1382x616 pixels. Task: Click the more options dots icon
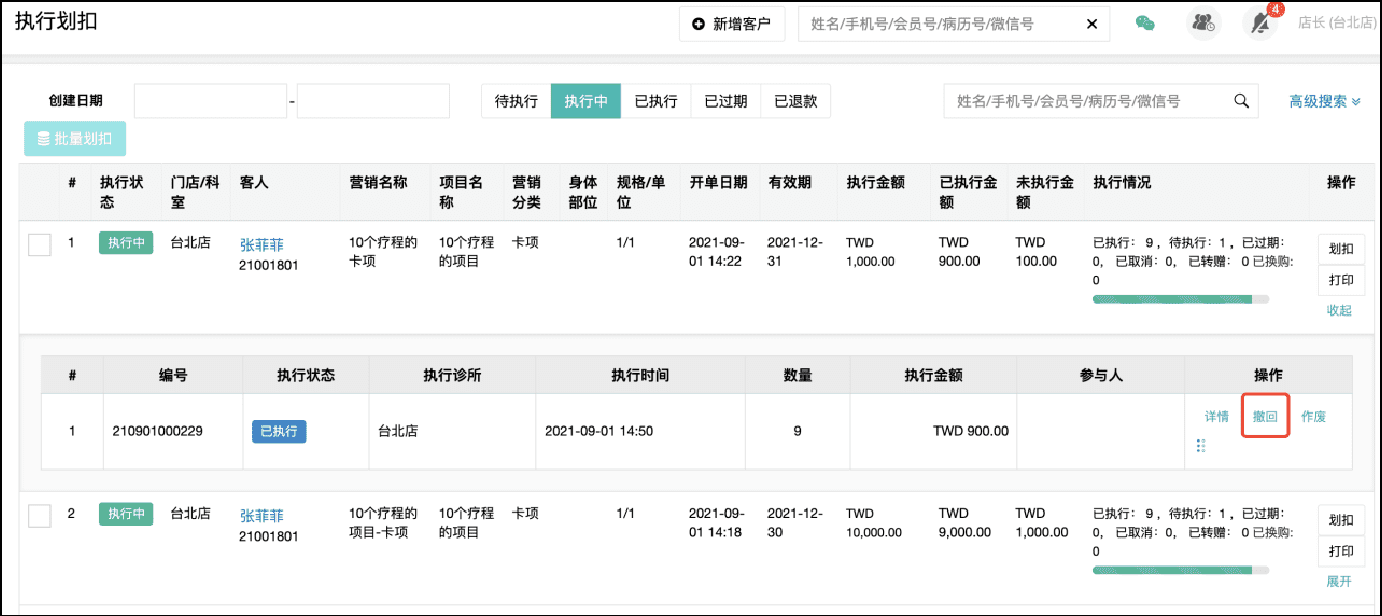[1201, 445]
